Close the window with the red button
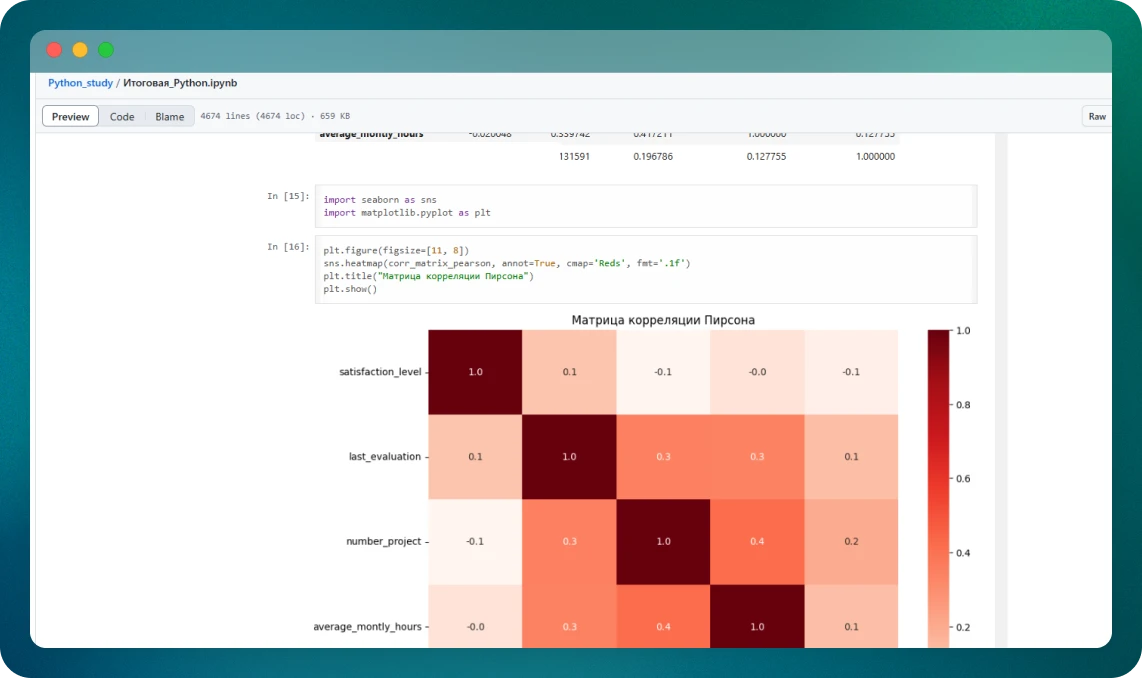The height and width of the screenshot is (678, 1142). (54, 50)
